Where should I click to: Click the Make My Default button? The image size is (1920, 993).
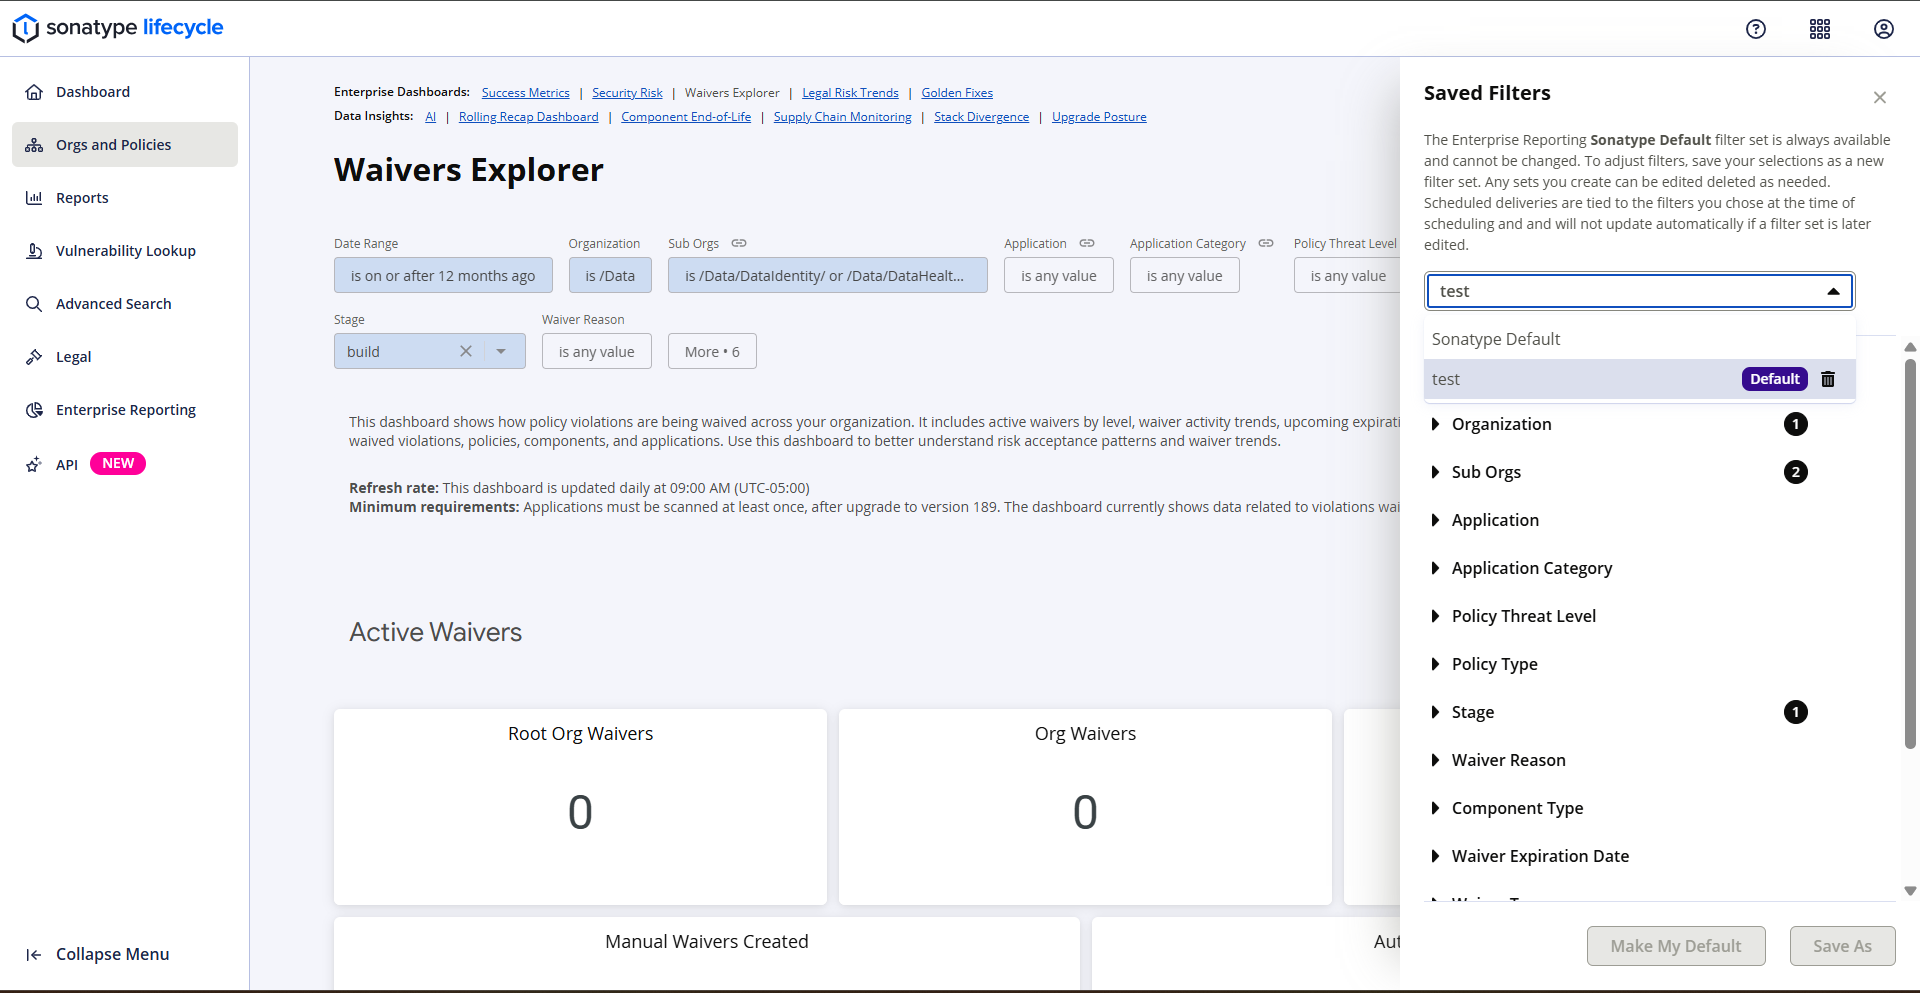[x=1676, y=946]
